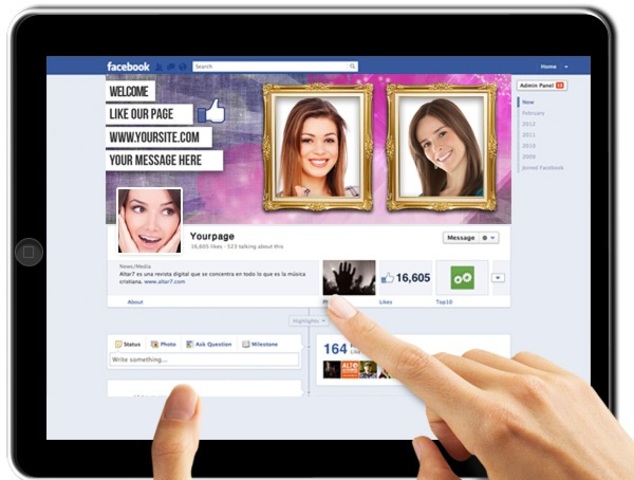Click the Yourpage page title
The width and height of the screenshot is (634, 480).
pos(212,236)
